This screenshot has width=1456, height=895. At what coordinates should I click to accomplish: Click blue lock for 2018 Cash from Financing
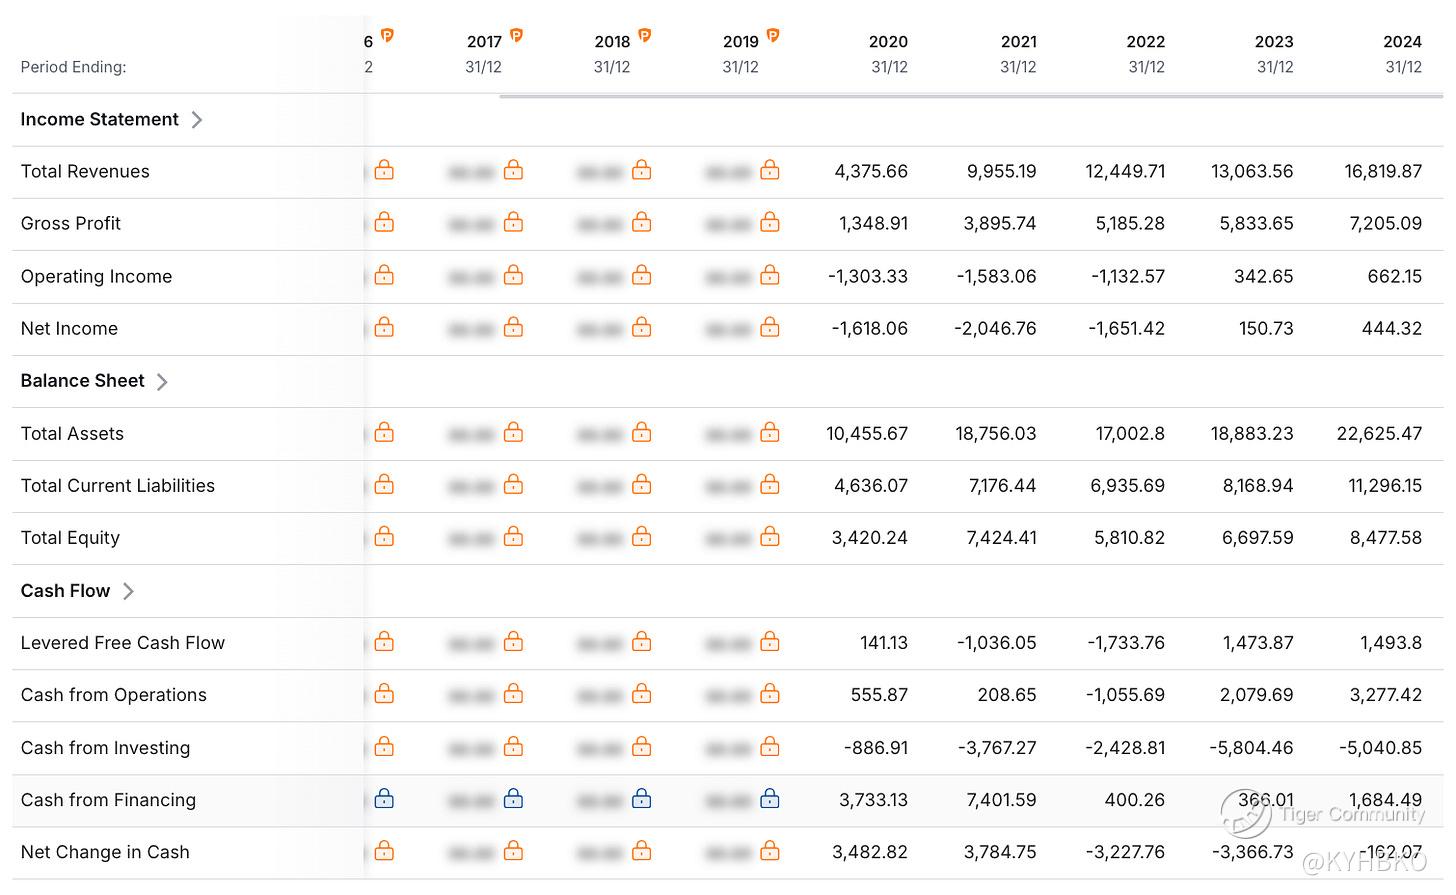point(642,799)
